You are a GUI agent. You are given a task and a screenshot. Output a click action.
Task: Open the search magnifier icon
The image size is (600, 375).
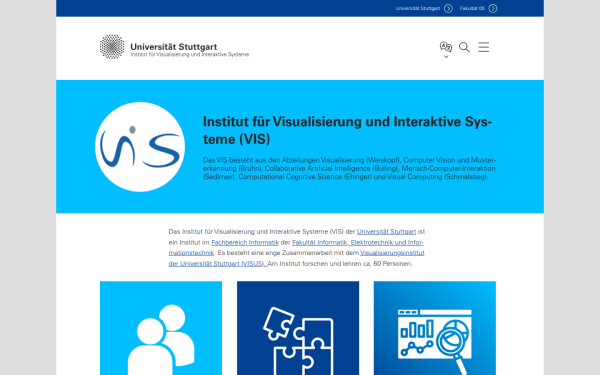[x=464, y=47]
